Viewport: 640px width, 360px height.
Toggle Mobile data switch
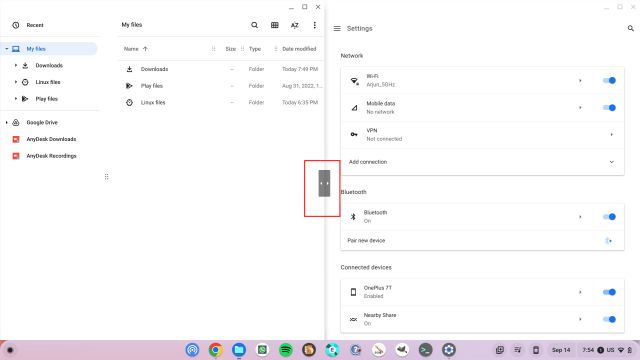click(x=609, y=108)
